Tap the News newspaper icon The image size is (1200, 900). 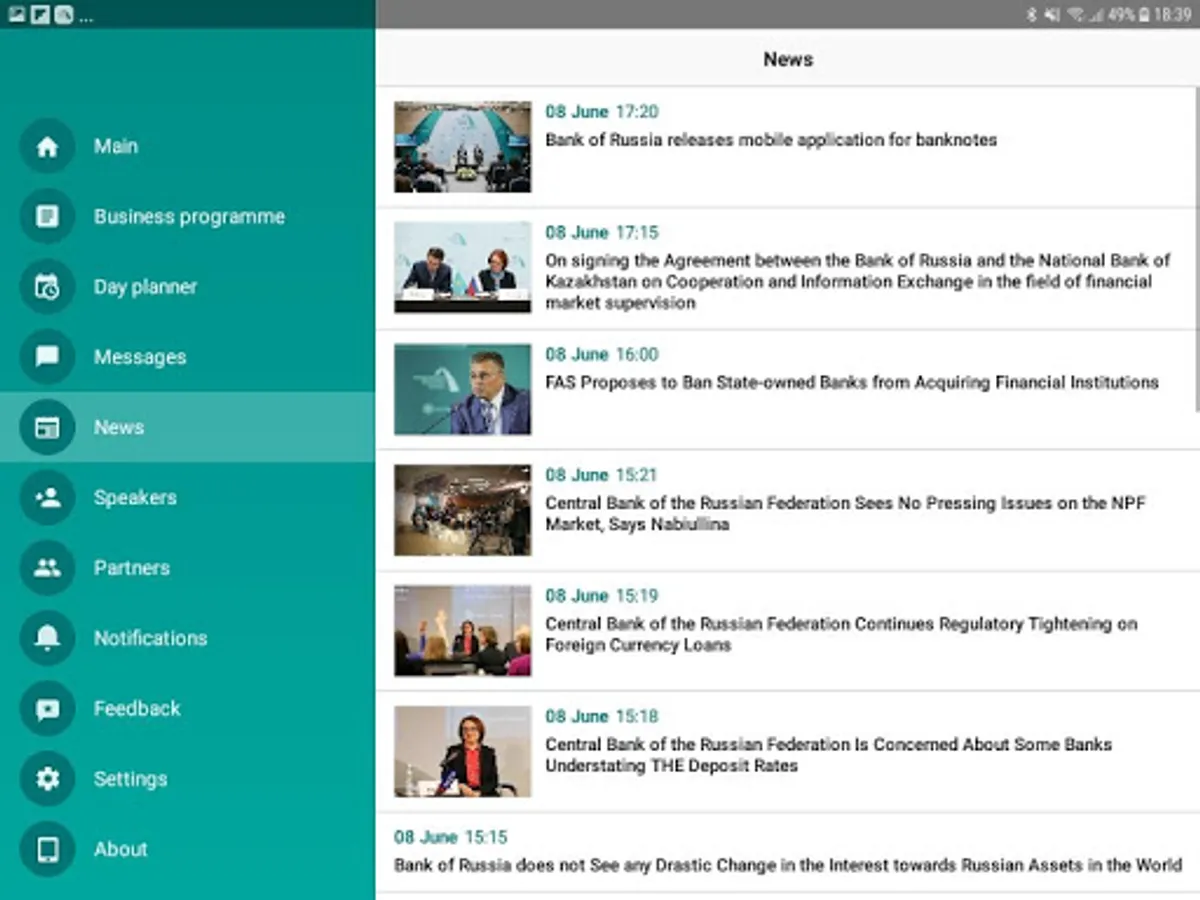coord(47,427)
